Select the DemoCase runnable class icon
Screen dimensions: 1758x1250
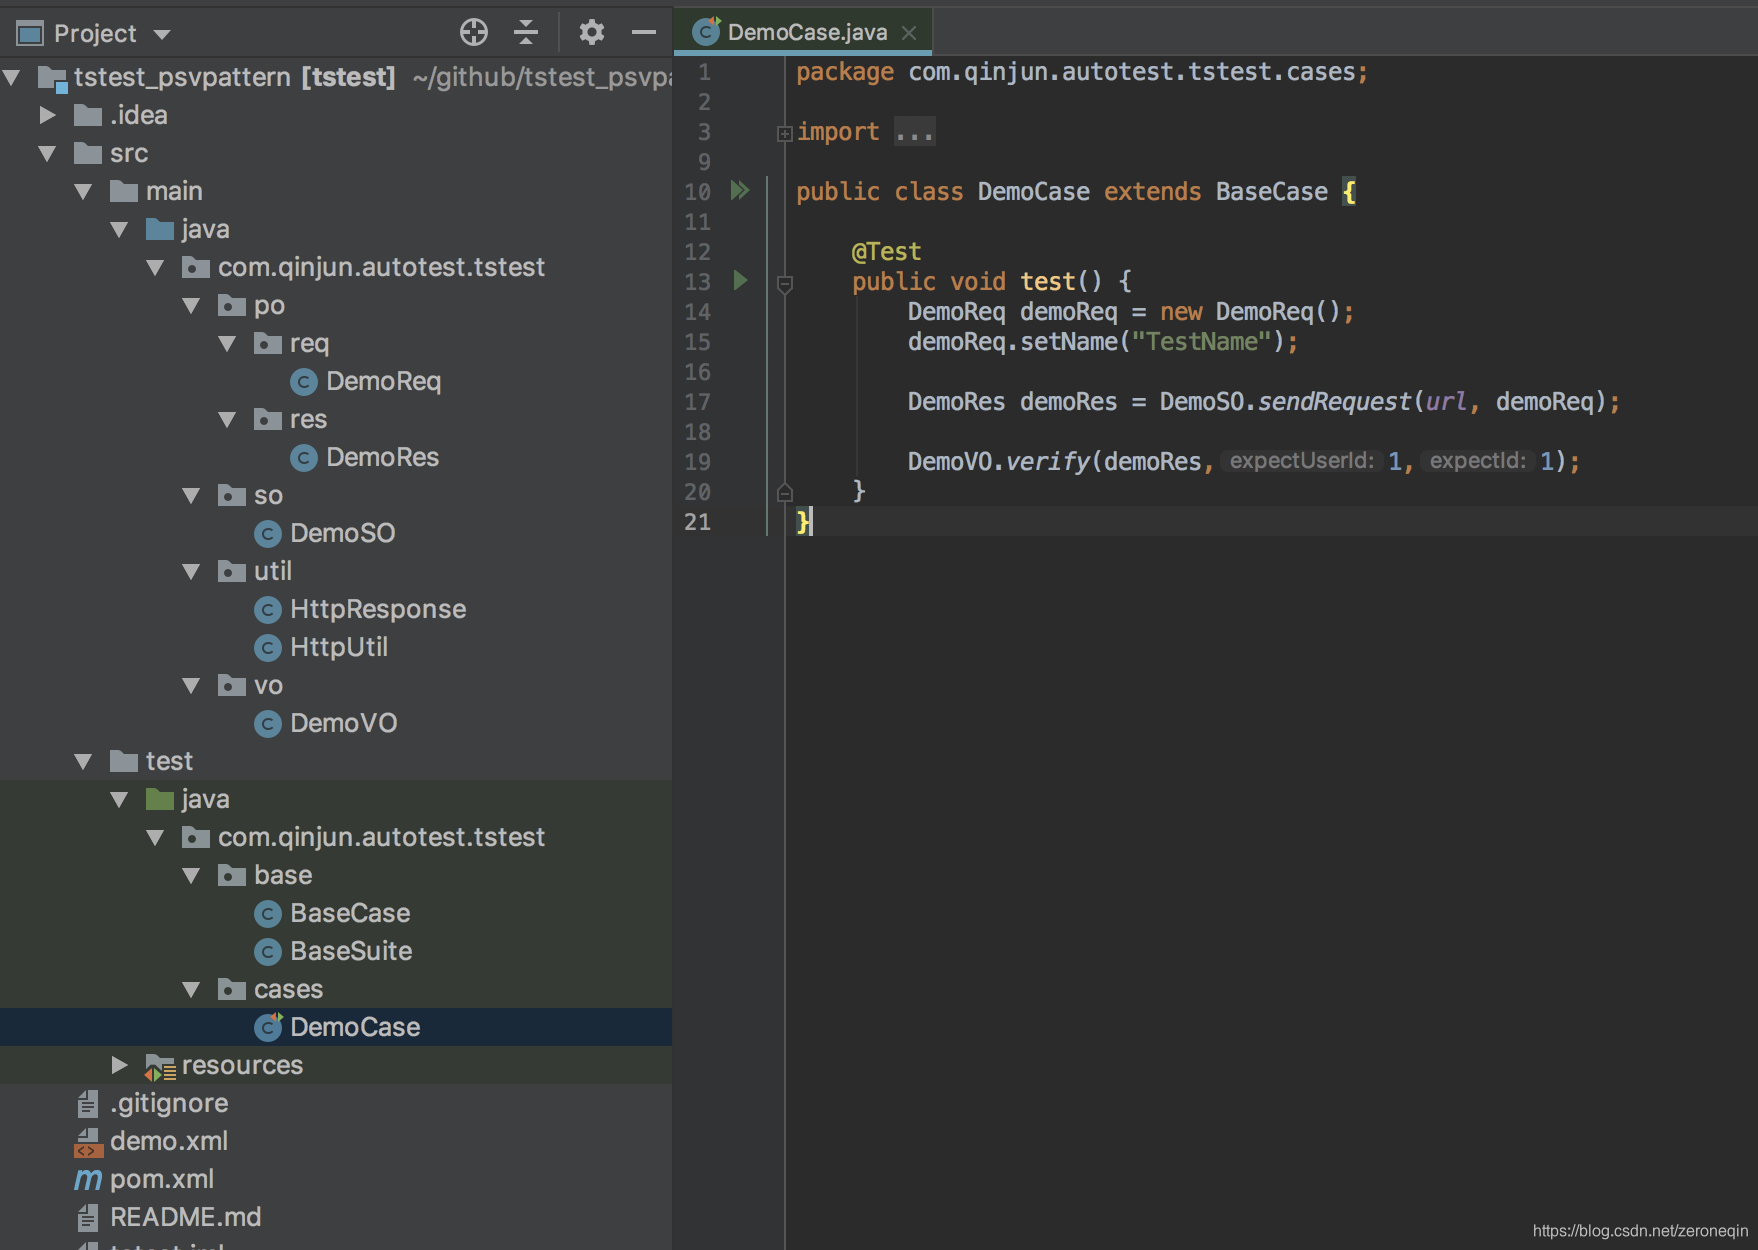tap(268, 1027)
